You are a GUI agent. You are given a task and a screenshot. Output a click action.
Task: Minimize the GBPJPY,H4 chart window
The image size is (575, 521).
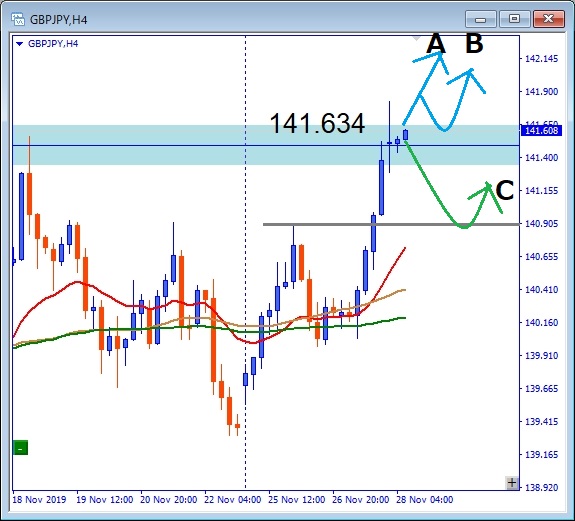click(x=480, y=19)
